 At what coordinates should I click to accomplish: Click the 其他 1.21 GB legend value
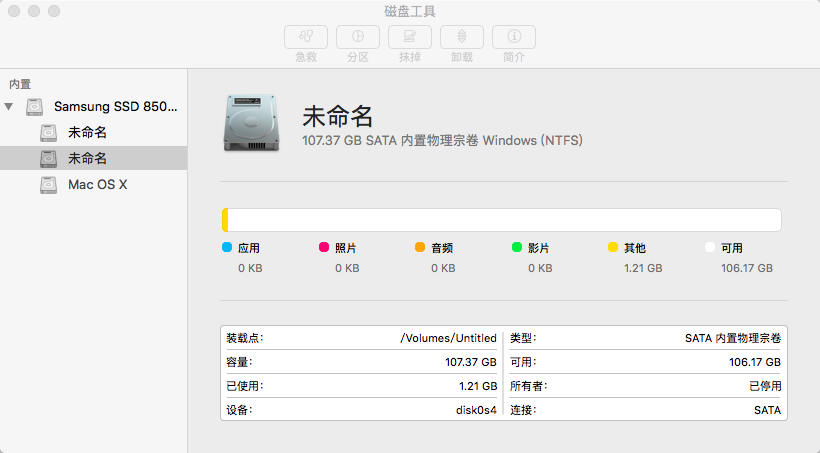[643, 268]
